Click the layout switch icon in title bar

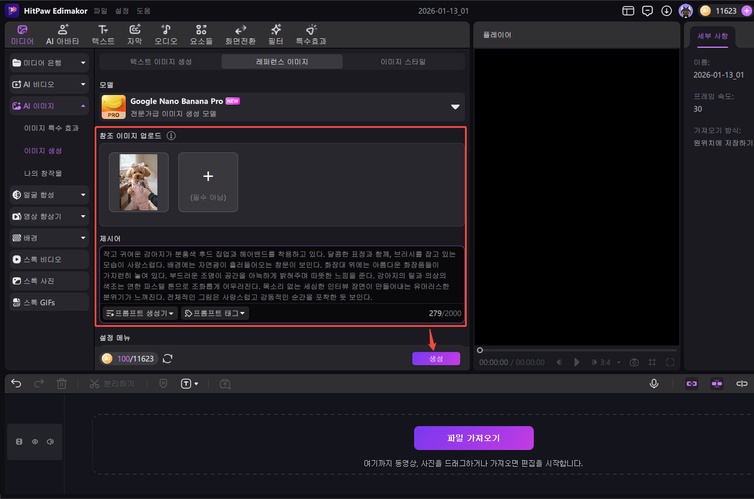[628, 11]
